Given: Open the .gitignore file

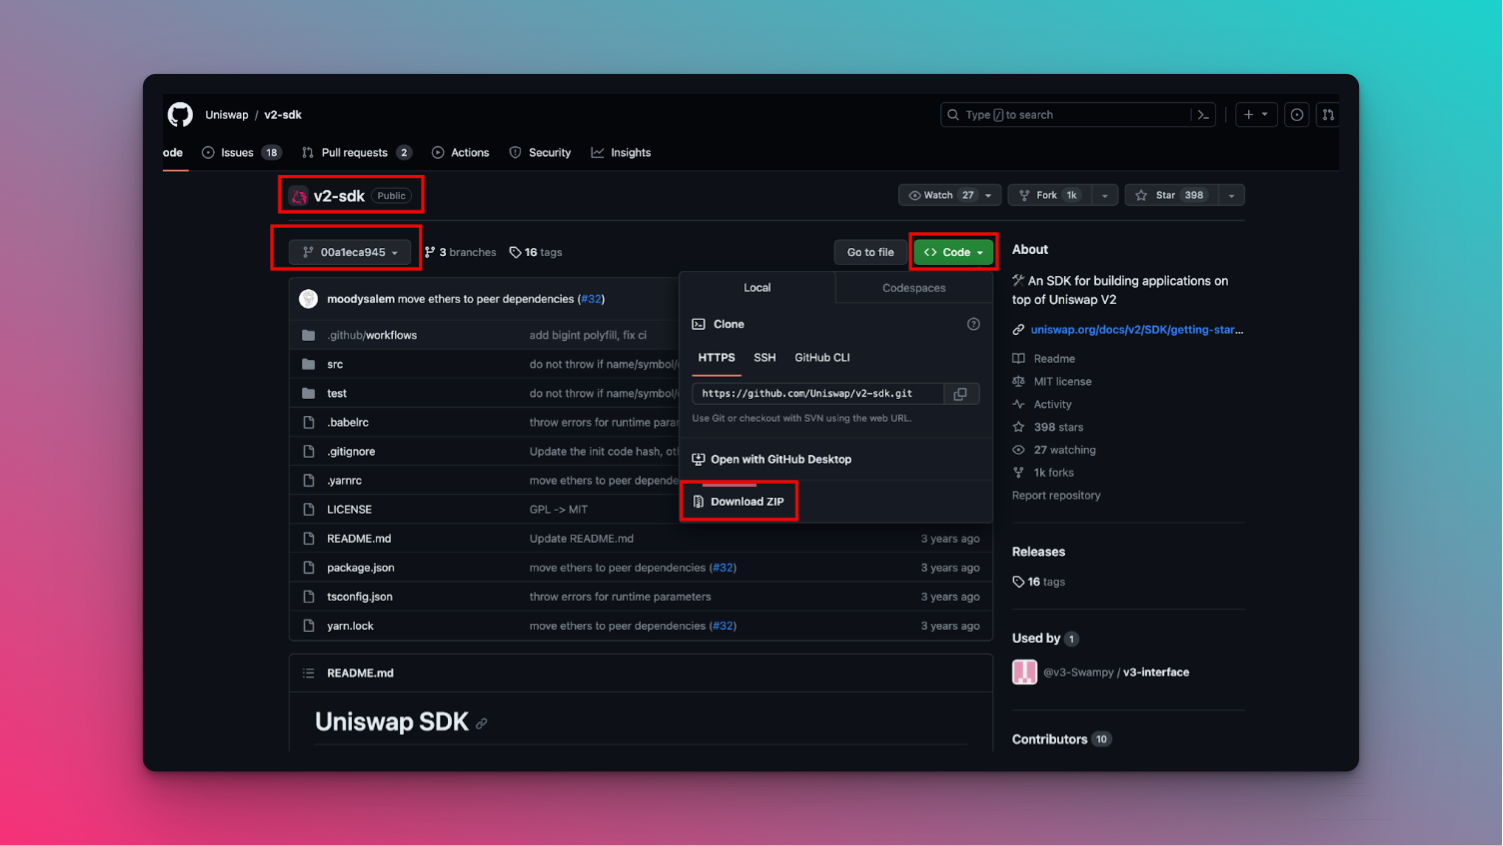Looking at the screenshot, I should (x=351, y=451).
